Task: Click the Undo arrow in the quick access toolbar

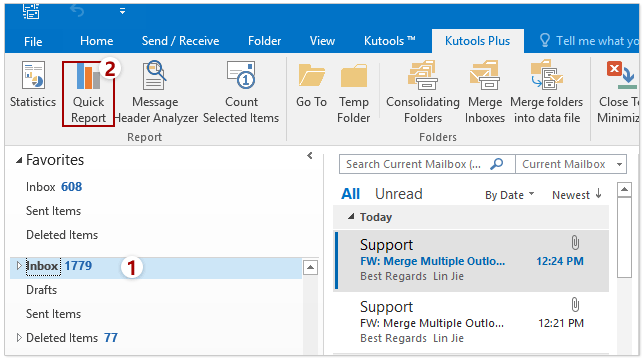Action: (77, 11)
